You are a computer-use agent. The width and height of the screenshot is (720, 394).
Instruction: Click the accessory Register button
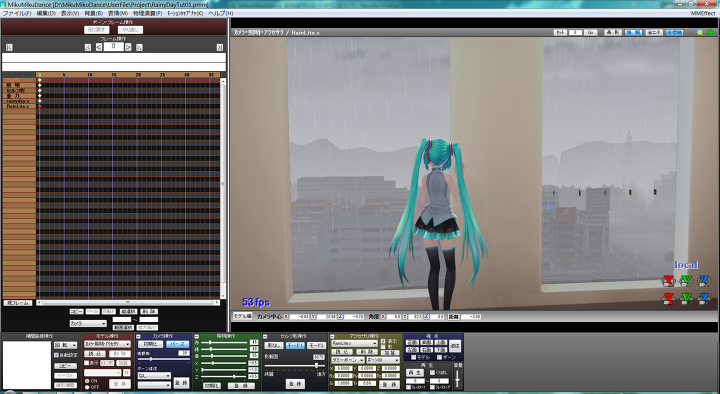(x=390, y=384)
